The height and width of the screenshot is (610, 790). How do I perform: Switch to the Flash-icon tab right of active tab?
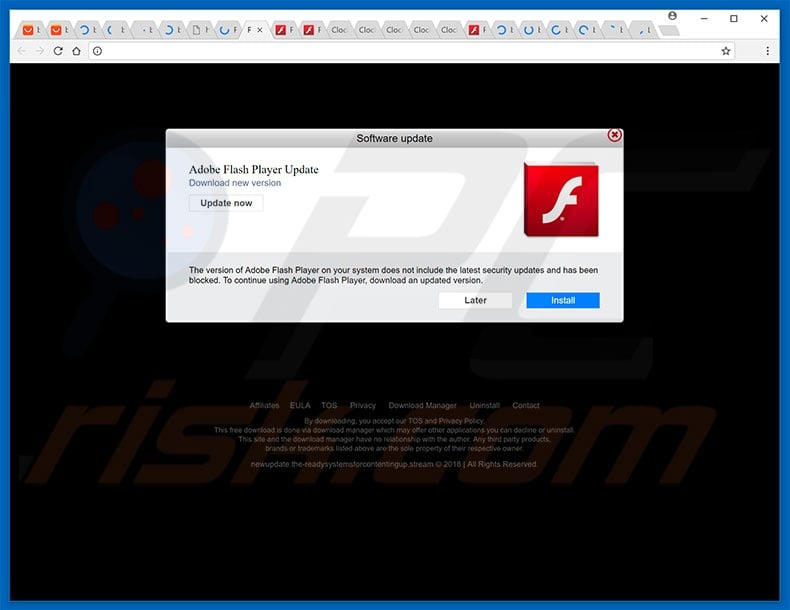tap(284, 30)
